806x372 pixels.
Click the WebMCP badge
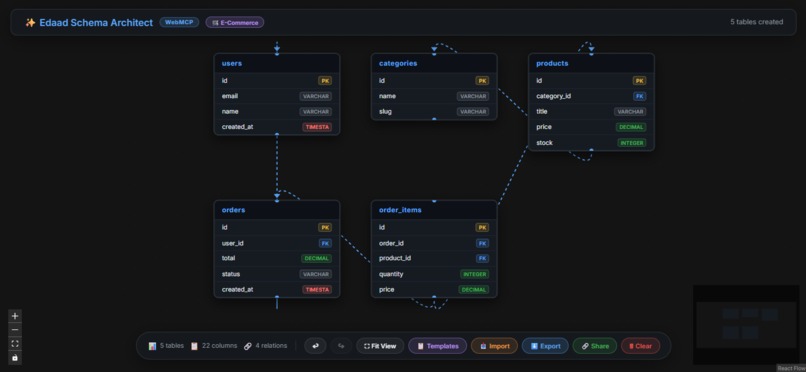(179, 22)
